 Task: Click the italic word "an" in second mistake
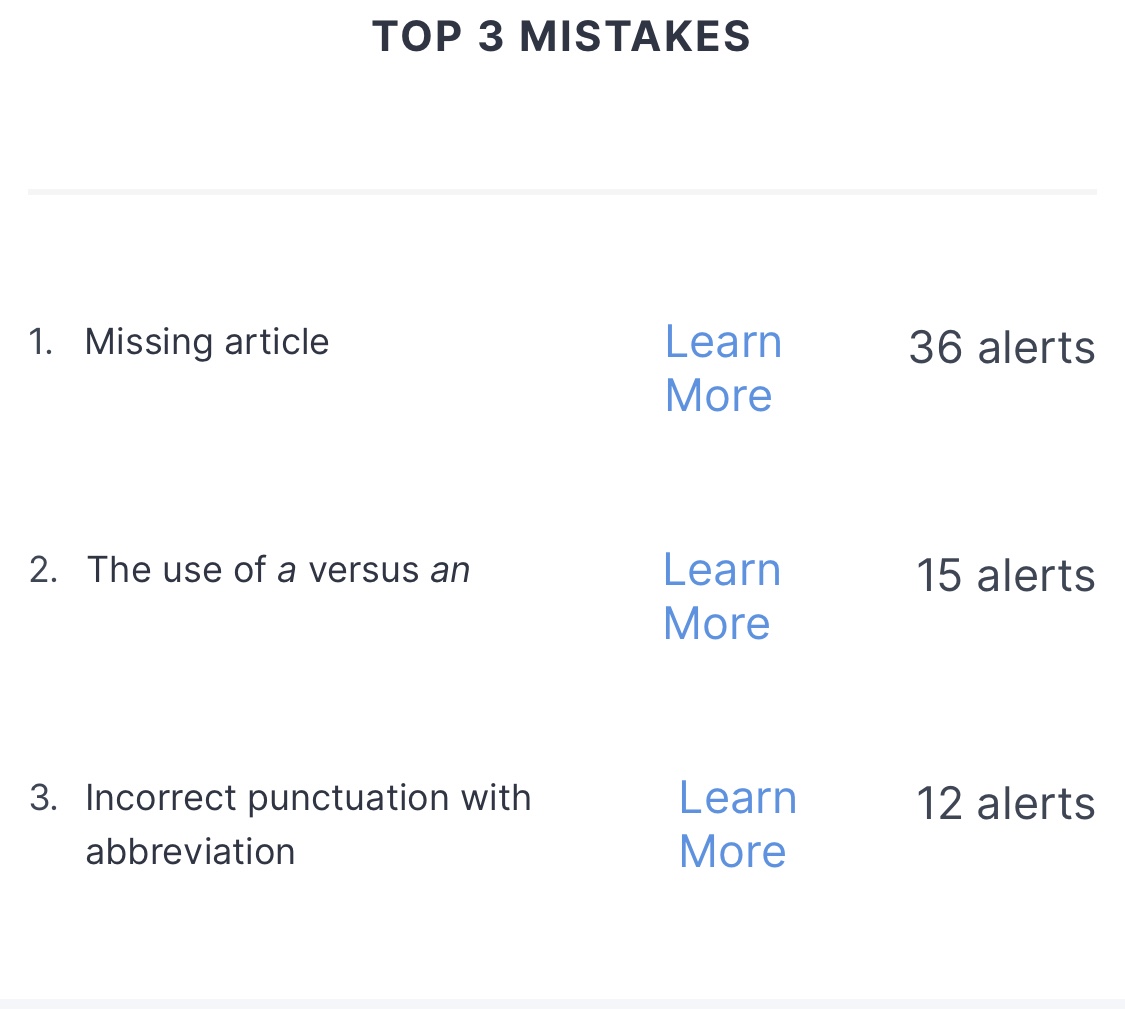[x=450, y=571]
